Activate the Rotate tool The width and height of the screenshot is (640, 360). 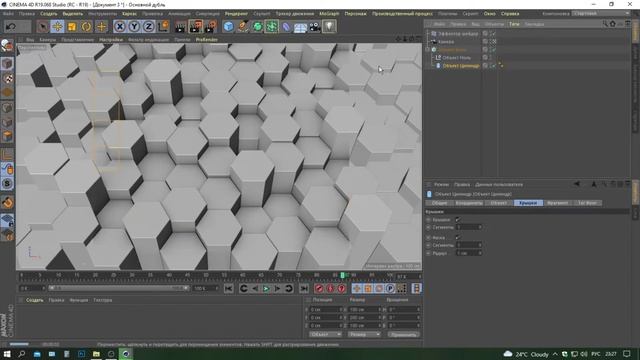pos(87,27)
